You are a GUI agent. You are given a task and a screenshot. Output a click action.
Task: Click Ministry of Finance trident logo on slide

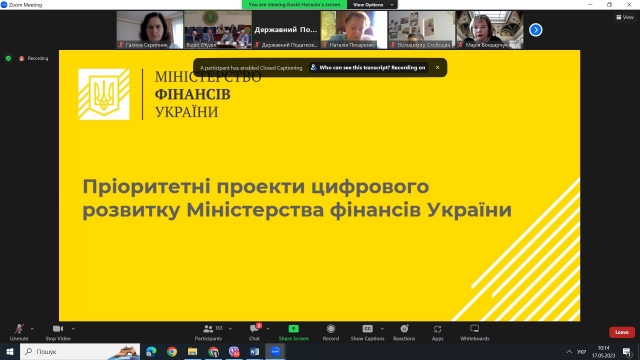(104, 94)
